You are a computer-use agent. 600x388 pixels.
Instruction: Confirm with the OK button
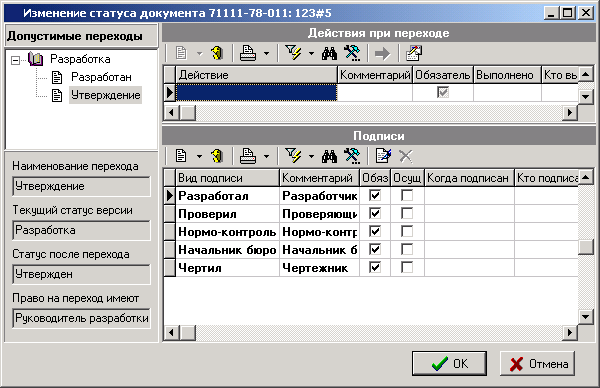coord(449,364)
